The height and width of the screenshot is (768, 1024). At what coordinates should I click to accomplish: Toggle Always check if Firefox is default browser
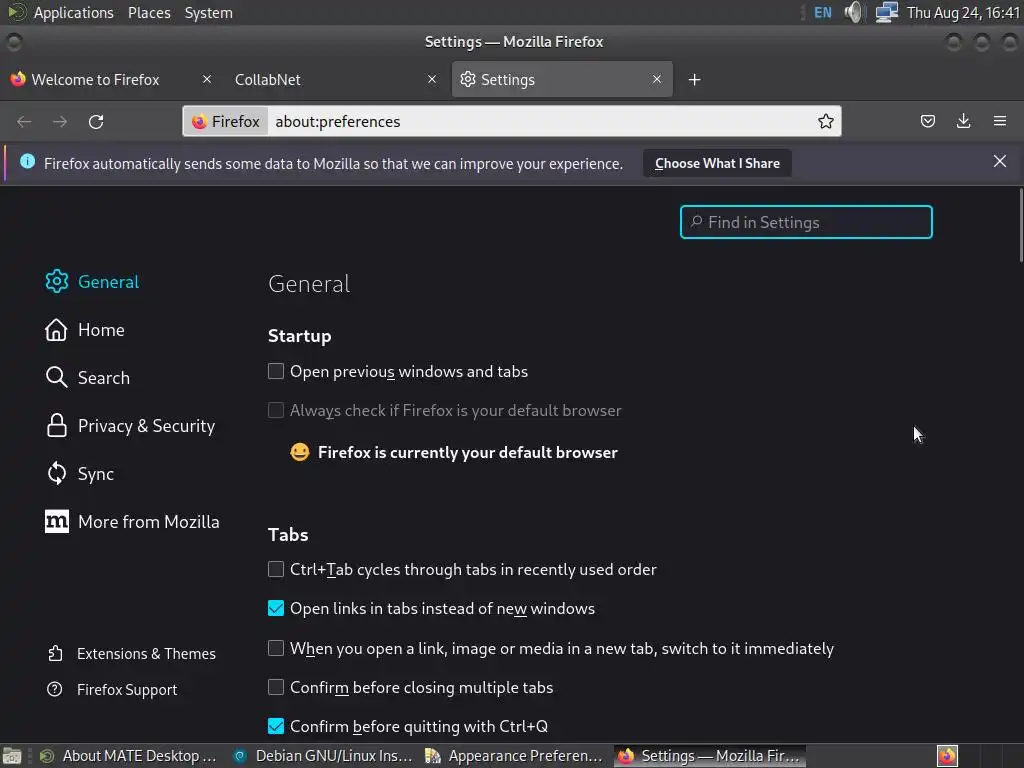coord(276,410)
